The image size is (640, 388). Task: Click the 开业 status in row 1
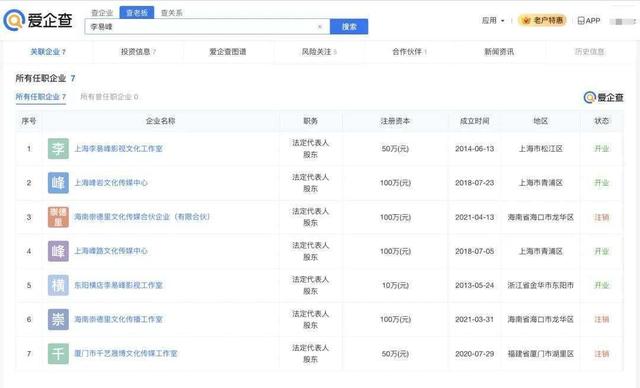coord(602,149)
